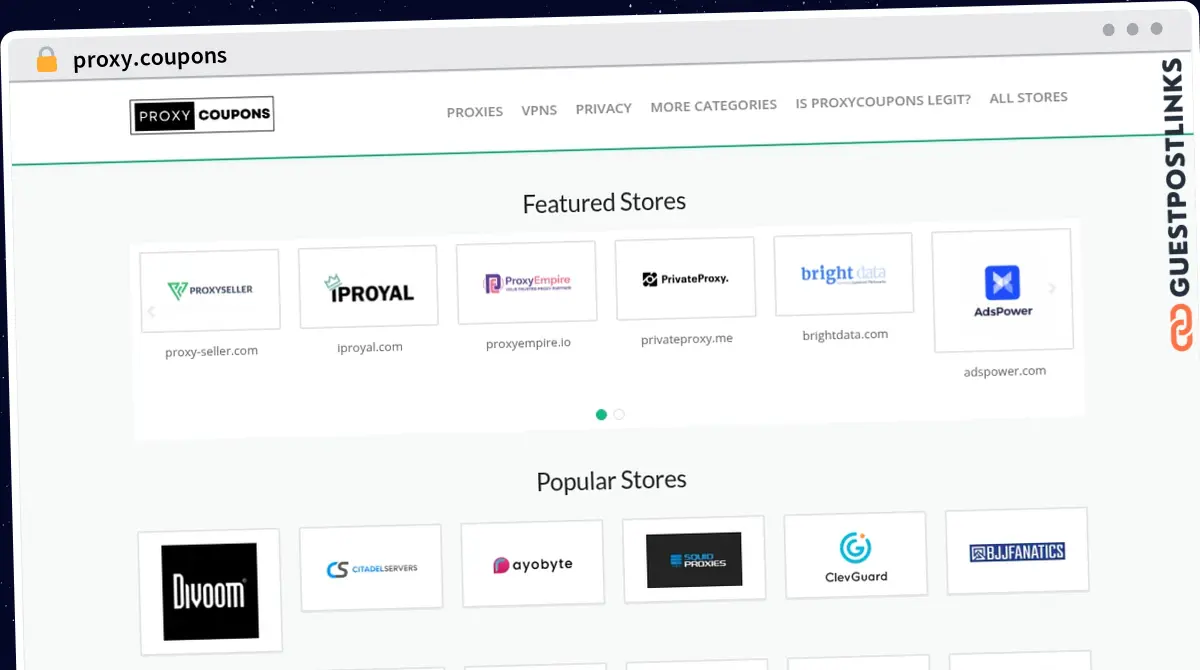Open the PrivateProxy store logo
The image size is (1200, 670).
pos(685,278)
